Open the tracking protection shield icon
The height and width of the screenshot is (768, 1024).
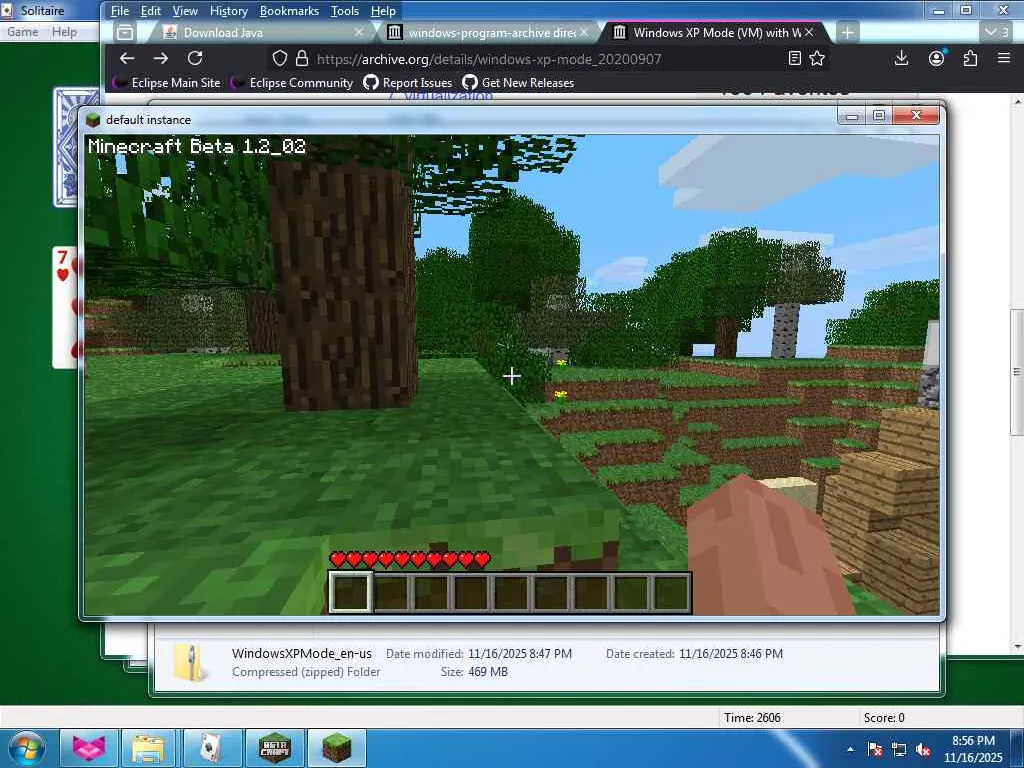coord(280,59)
